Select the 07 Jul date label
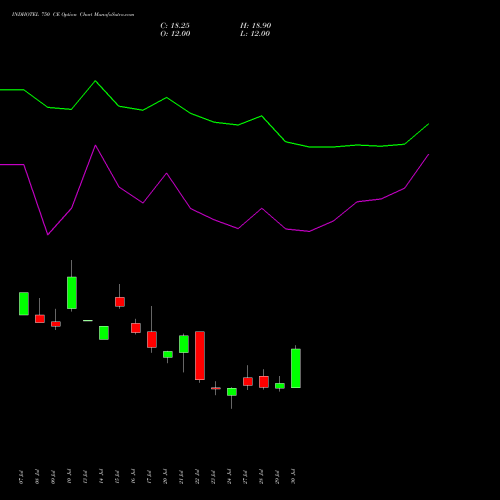The height and width of the screenshot is (500, 500). click(x=22, y=477)
